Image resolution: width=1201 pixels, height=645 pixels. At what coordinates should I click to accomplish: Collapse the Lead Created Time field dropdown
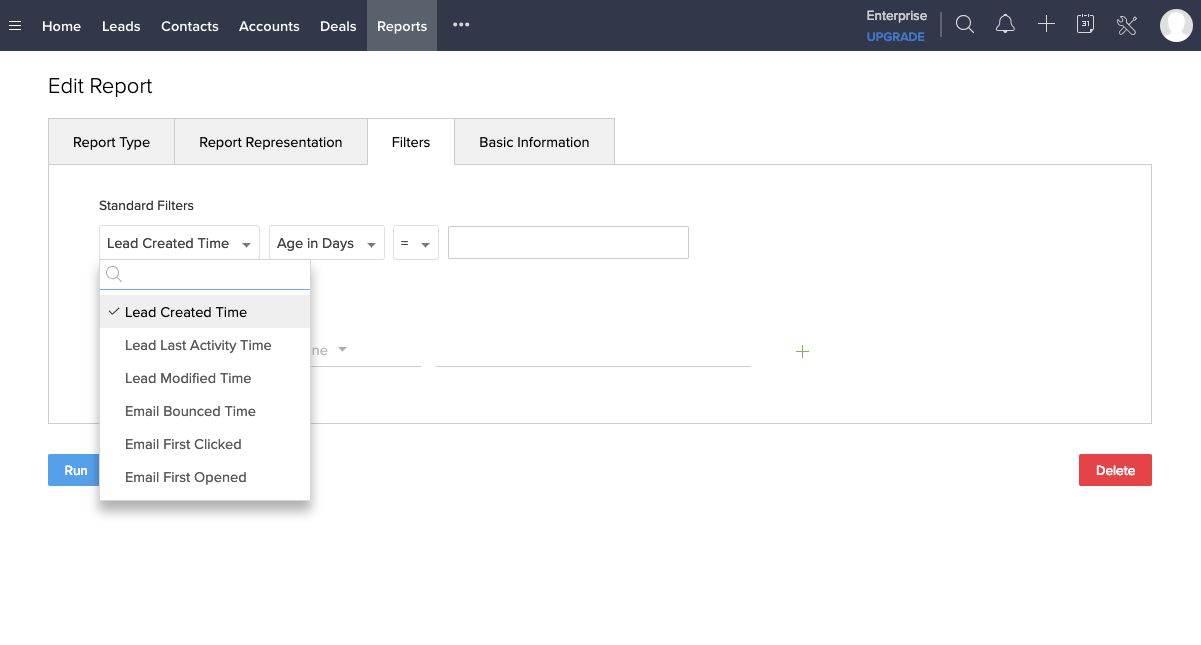pos(178,242)
